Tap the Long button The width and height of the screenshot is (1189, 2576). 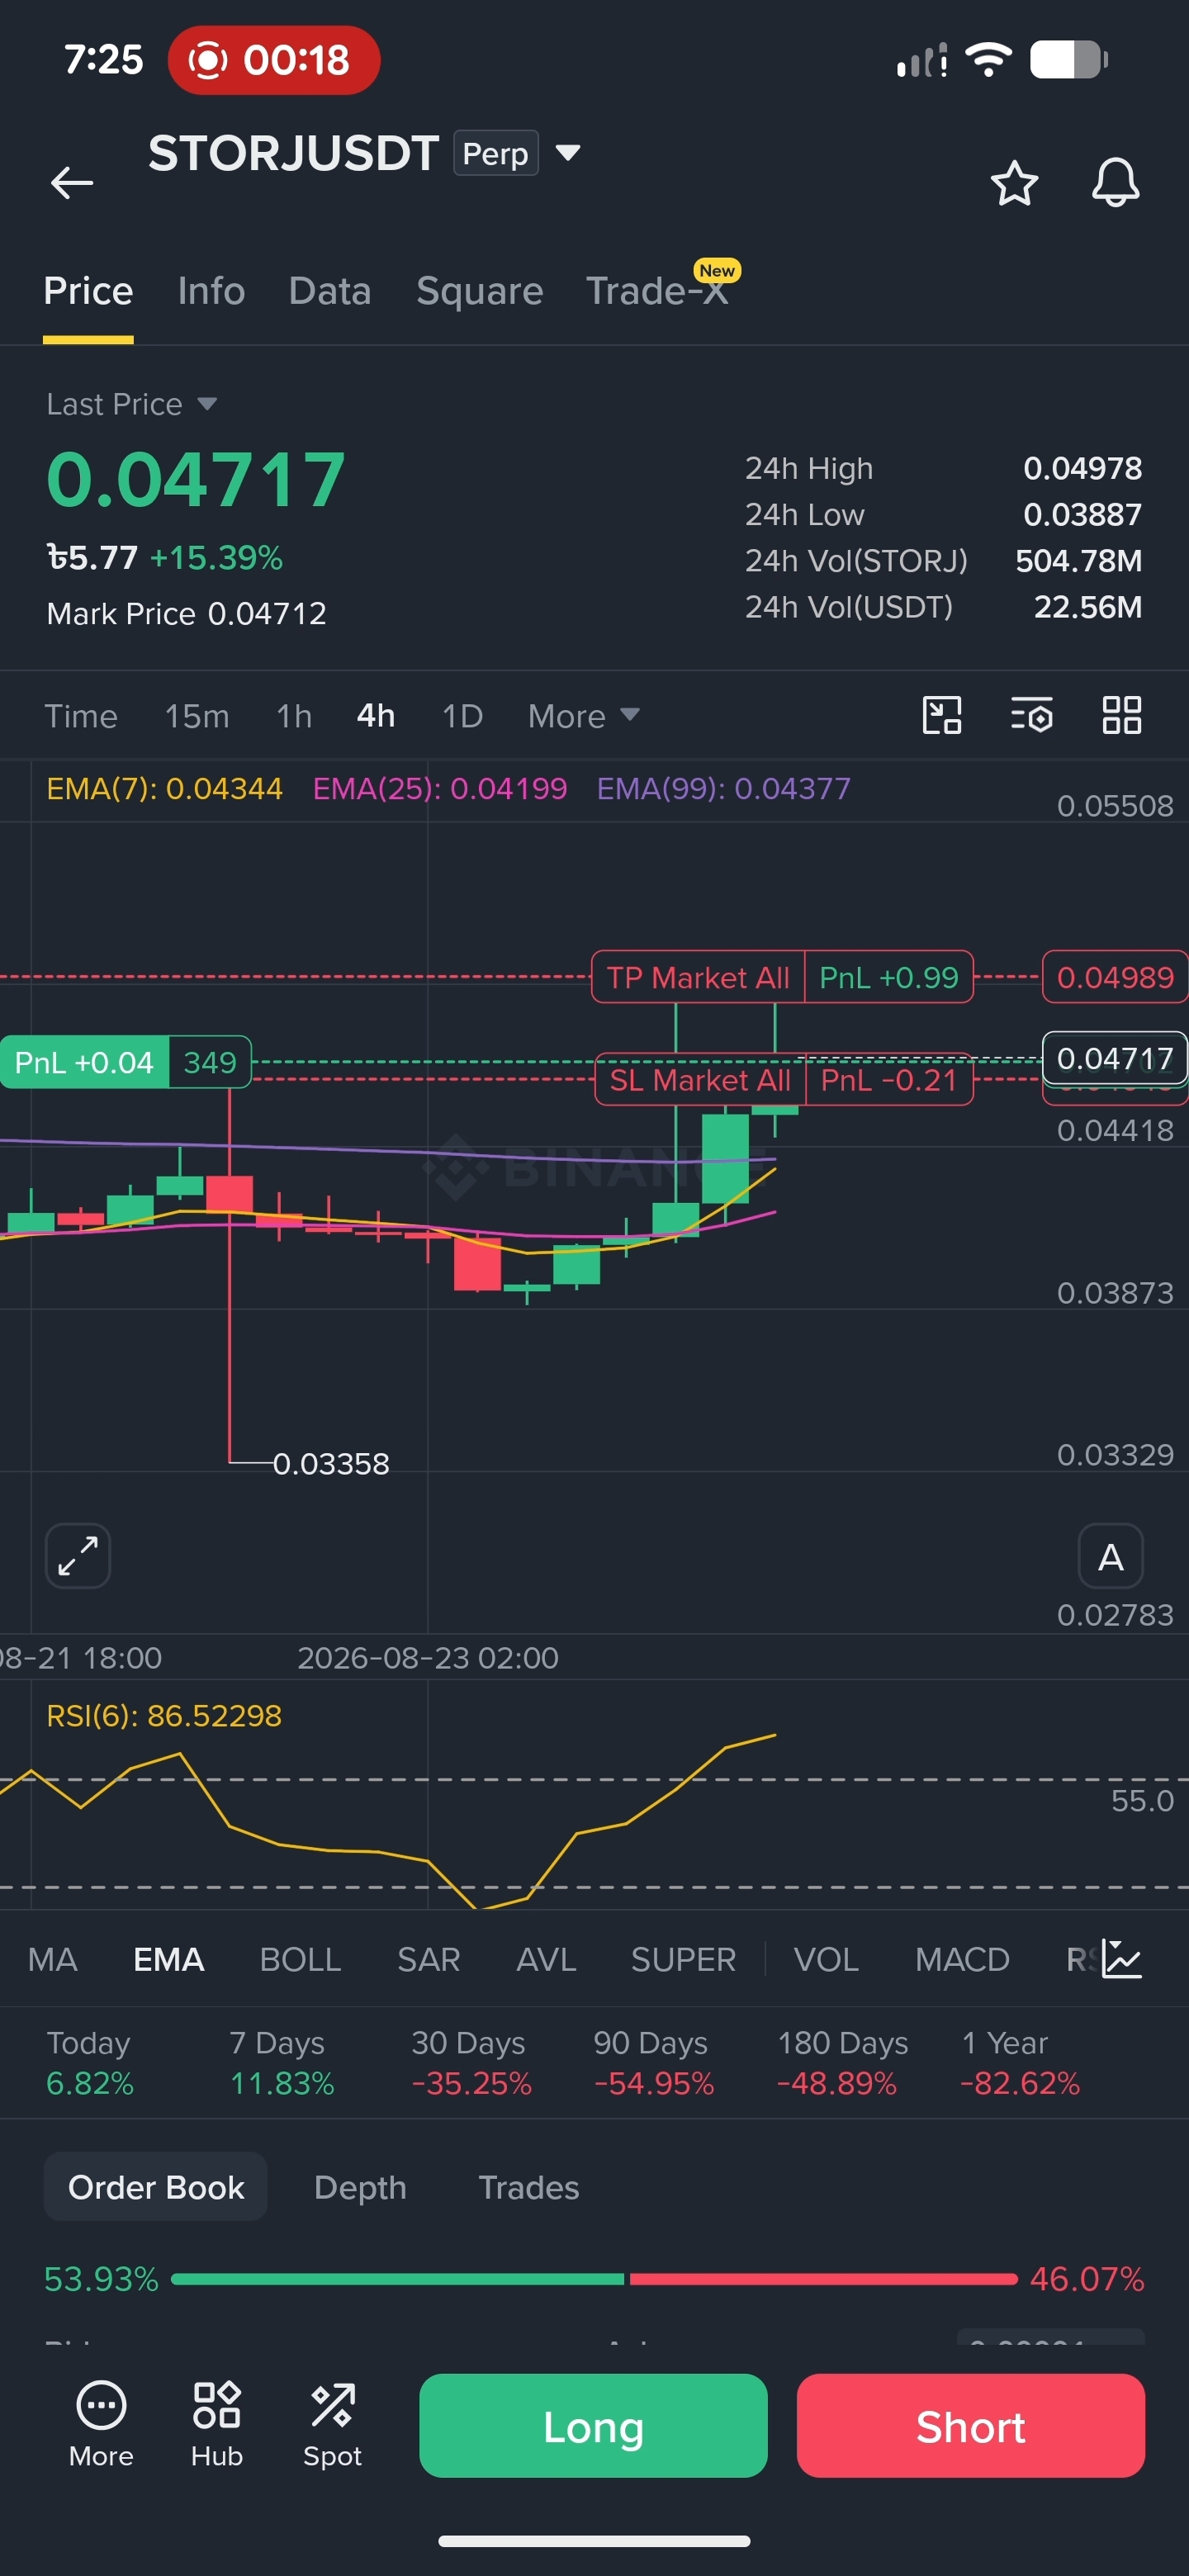tap(593, 2425)
